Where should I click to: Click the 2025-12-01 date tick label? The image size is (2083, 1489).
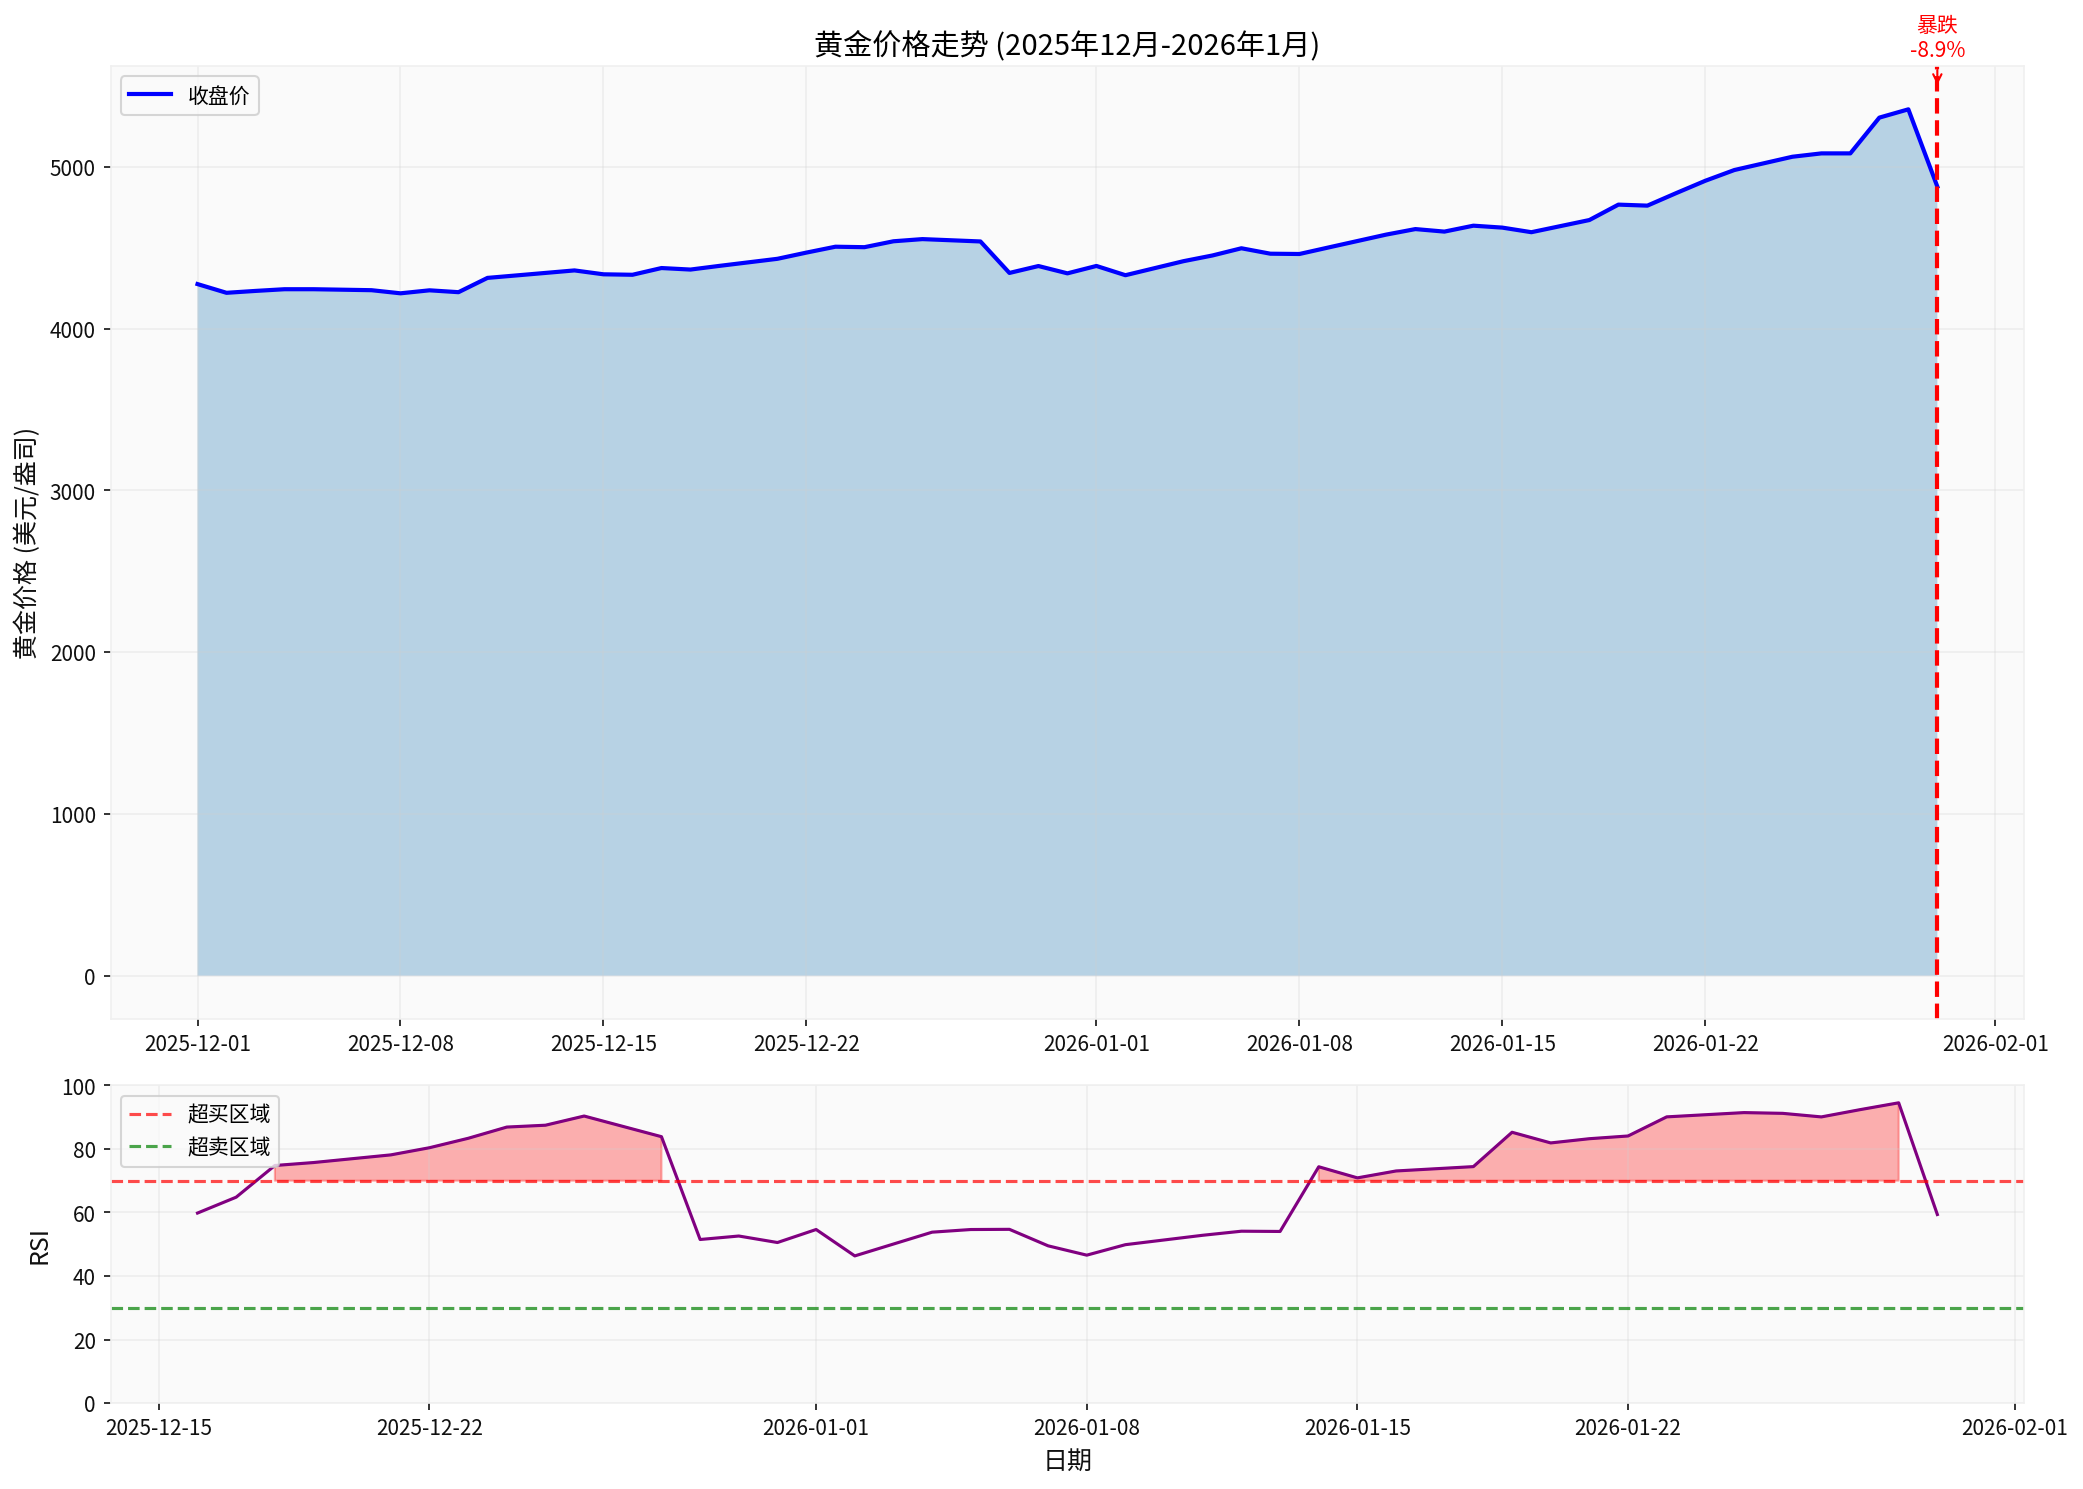[x=197, y=1044]
